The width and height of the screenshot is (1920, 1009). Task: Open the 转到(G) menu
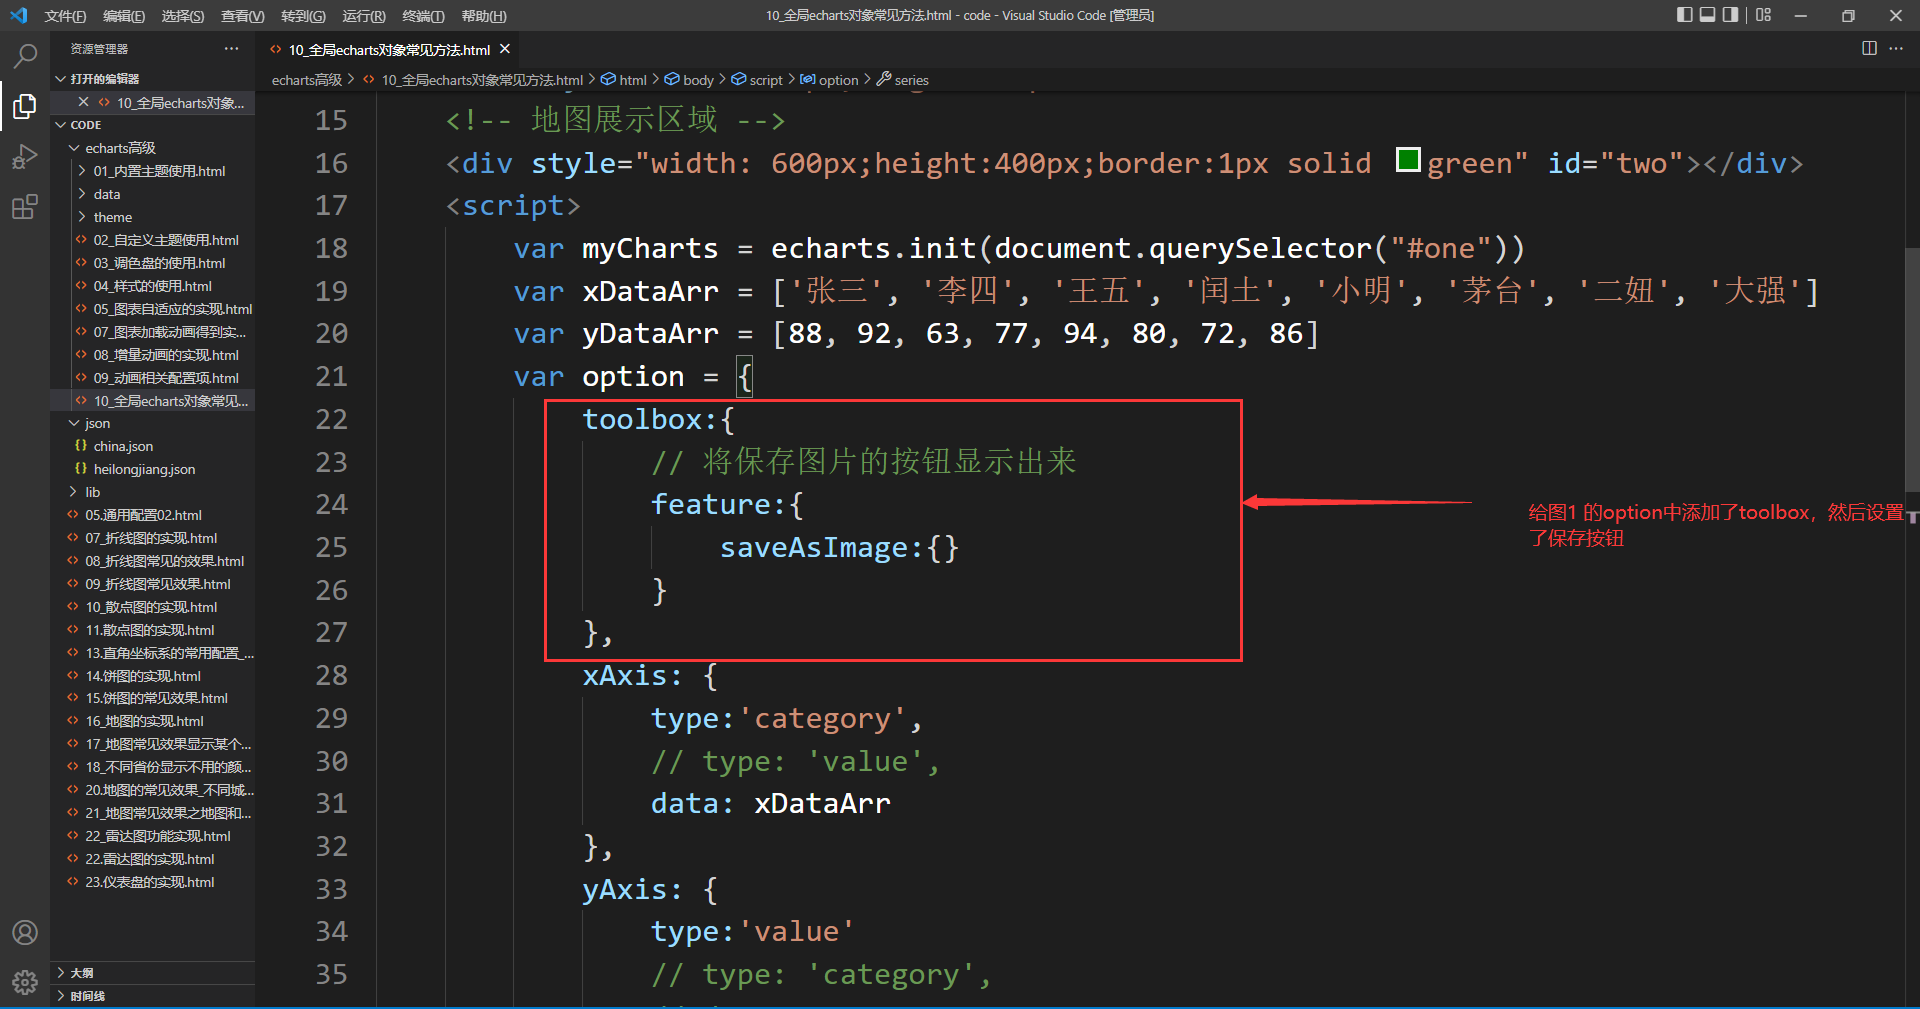(x=303, y=16)
